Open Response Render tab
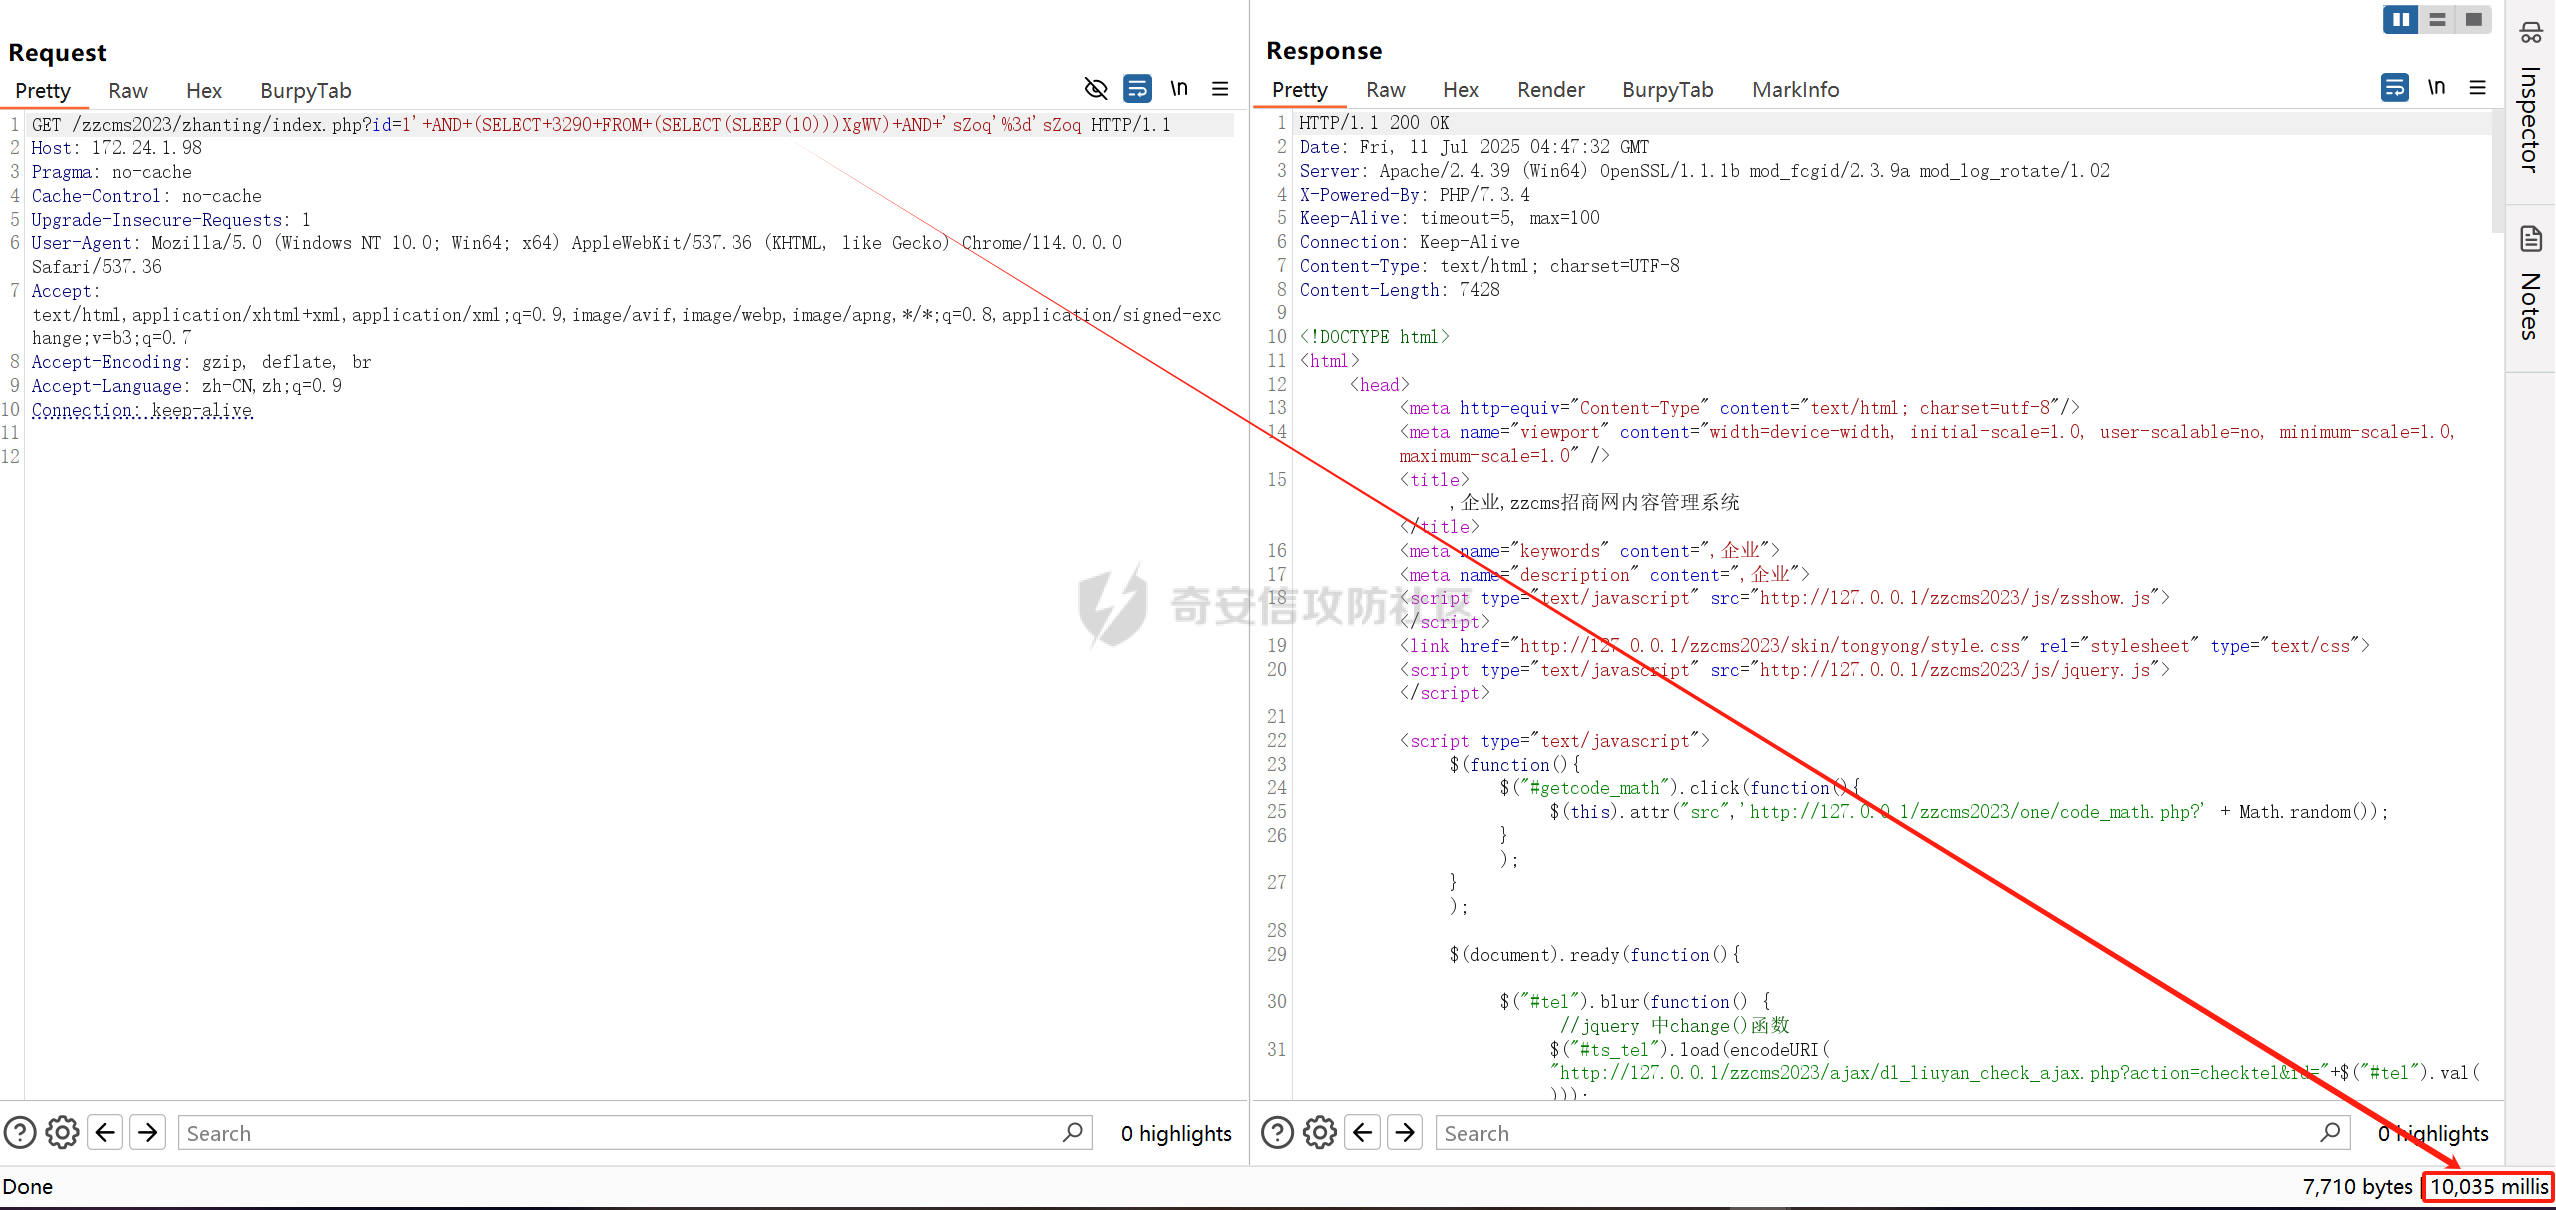The image size is (2556, 1210). pyautogui.click(x=1551, y=90)
